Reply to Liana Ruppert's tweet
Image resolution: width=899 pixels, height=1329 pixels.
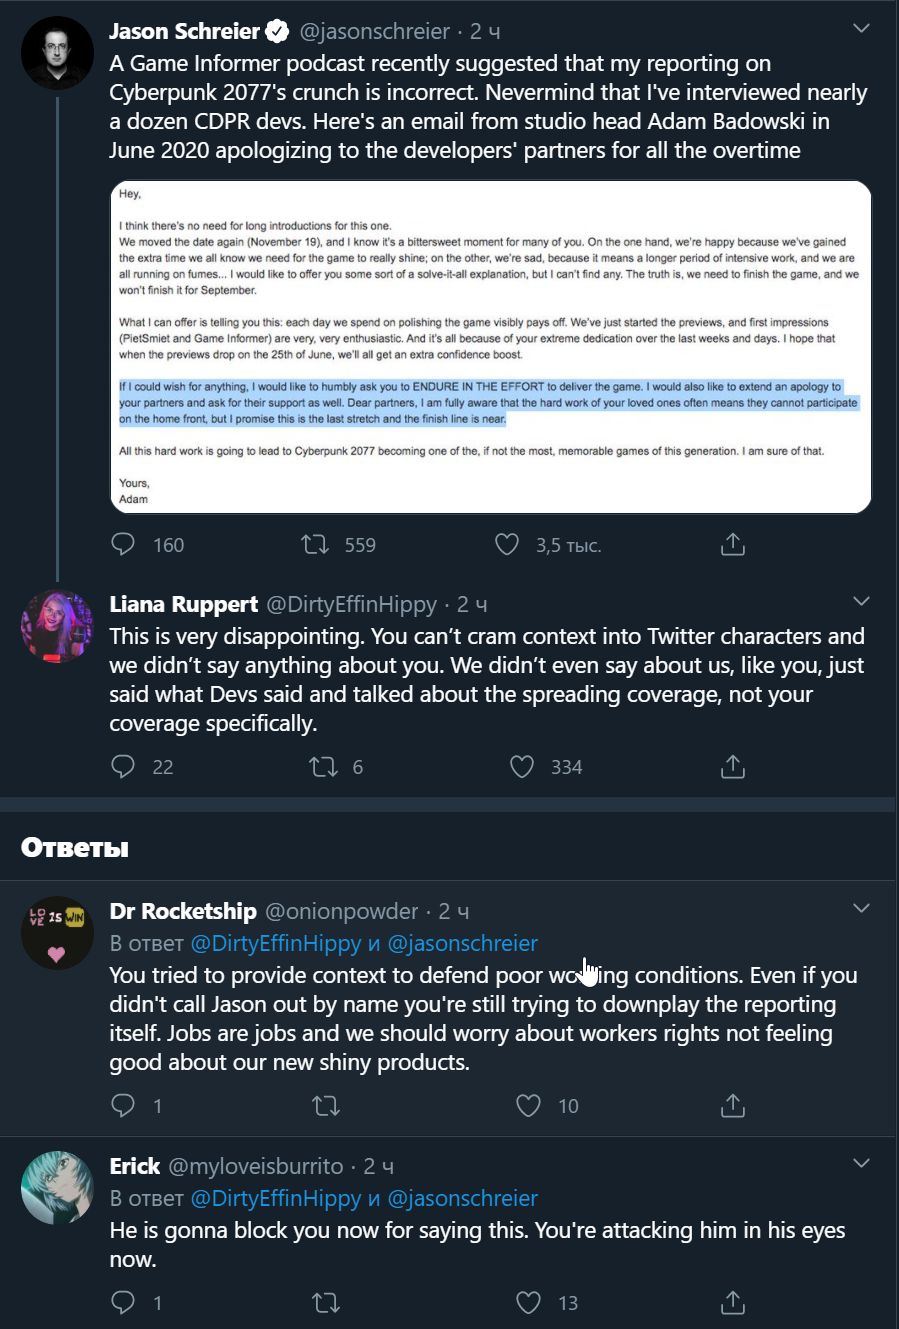[123, 766]
